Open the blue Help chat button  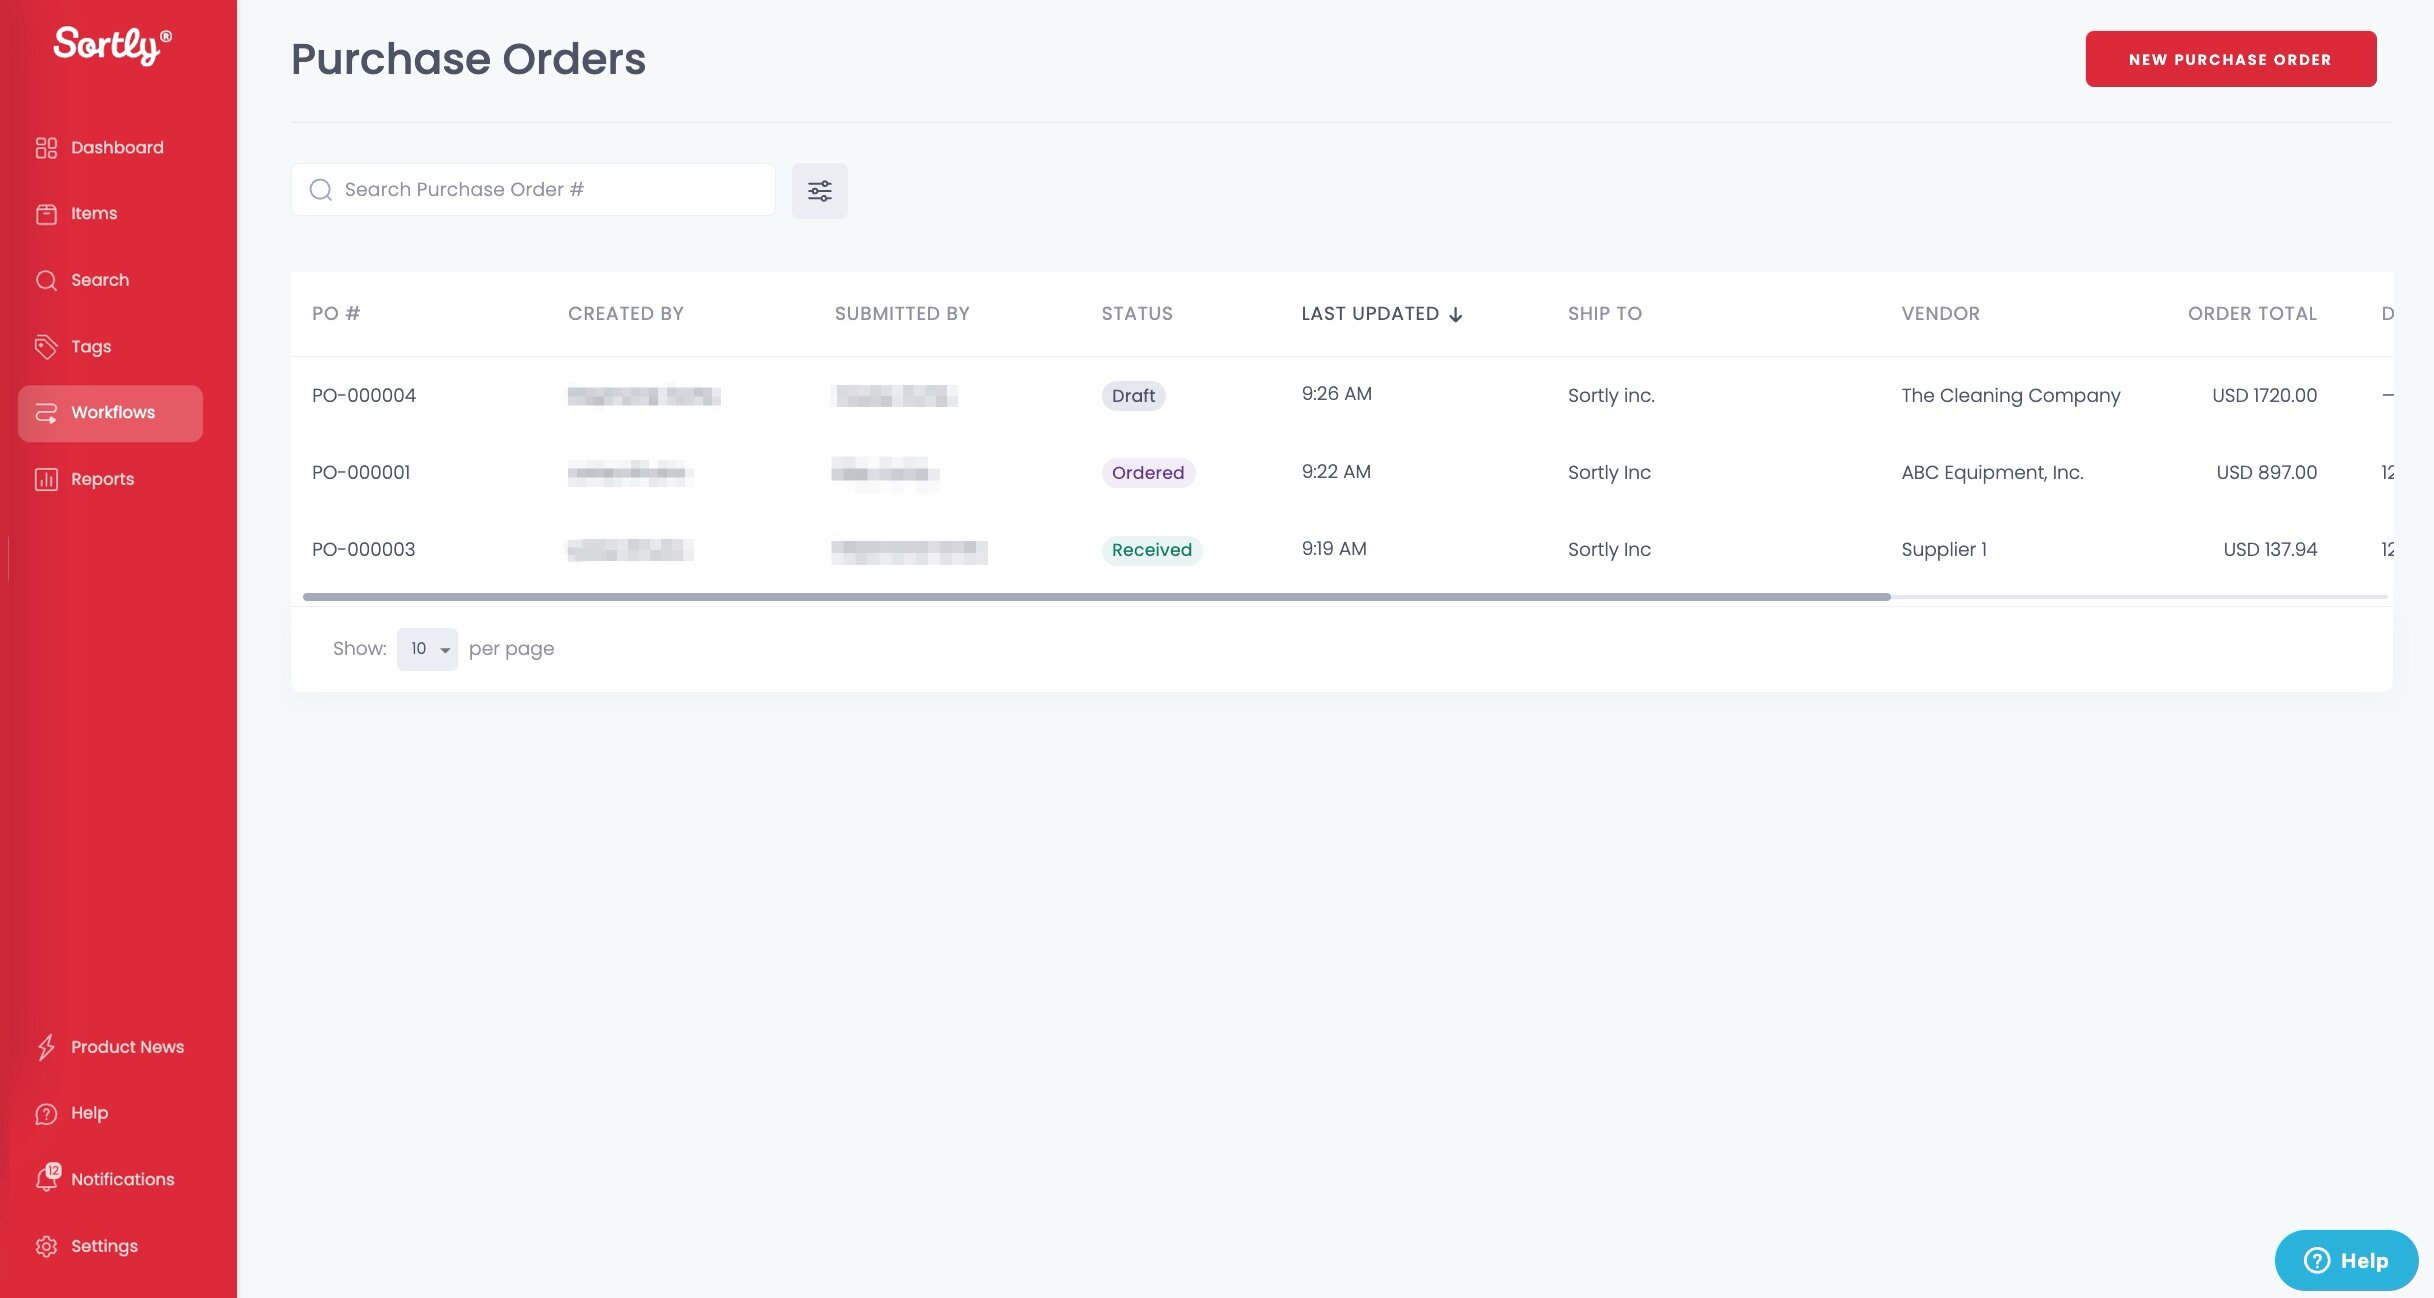click(2345, 1260)
